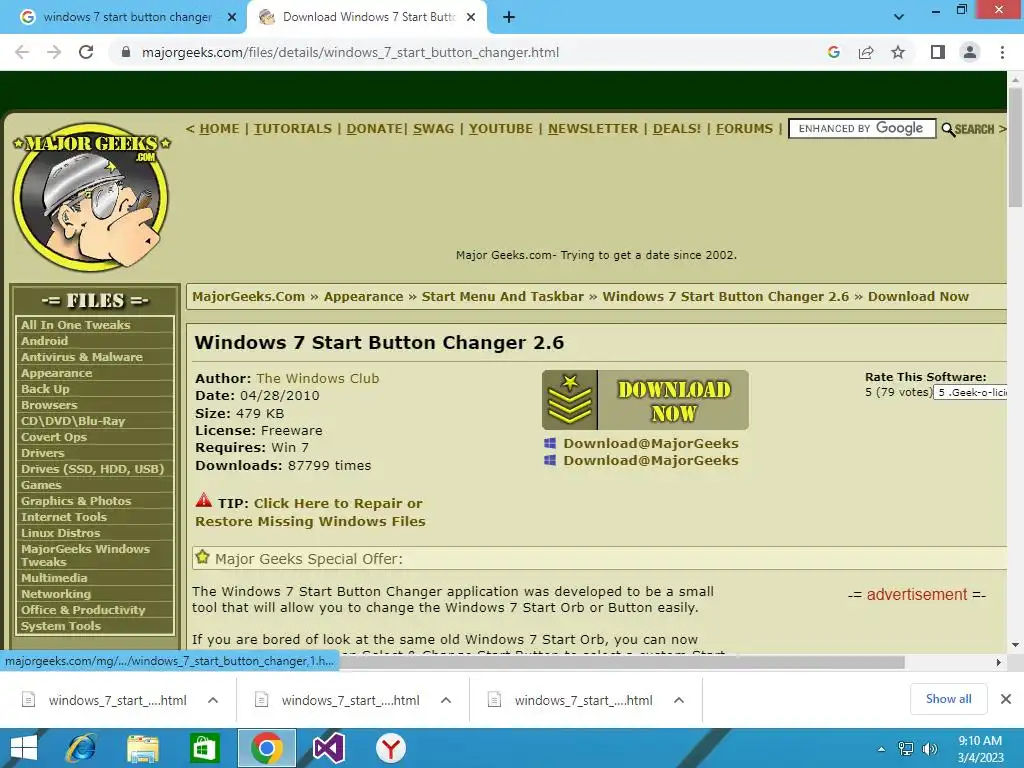Click the network tray icon

pyautogui.click(x=906, y=749)
